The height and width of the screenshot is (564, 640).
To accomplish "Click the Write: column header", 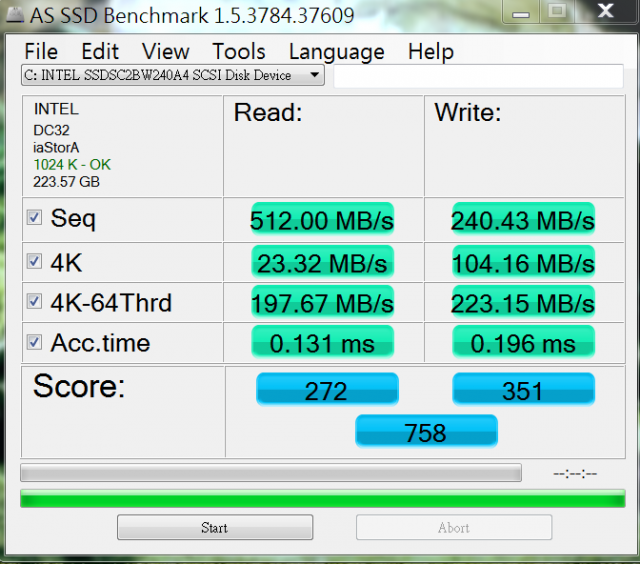I will tap(468, 112).
